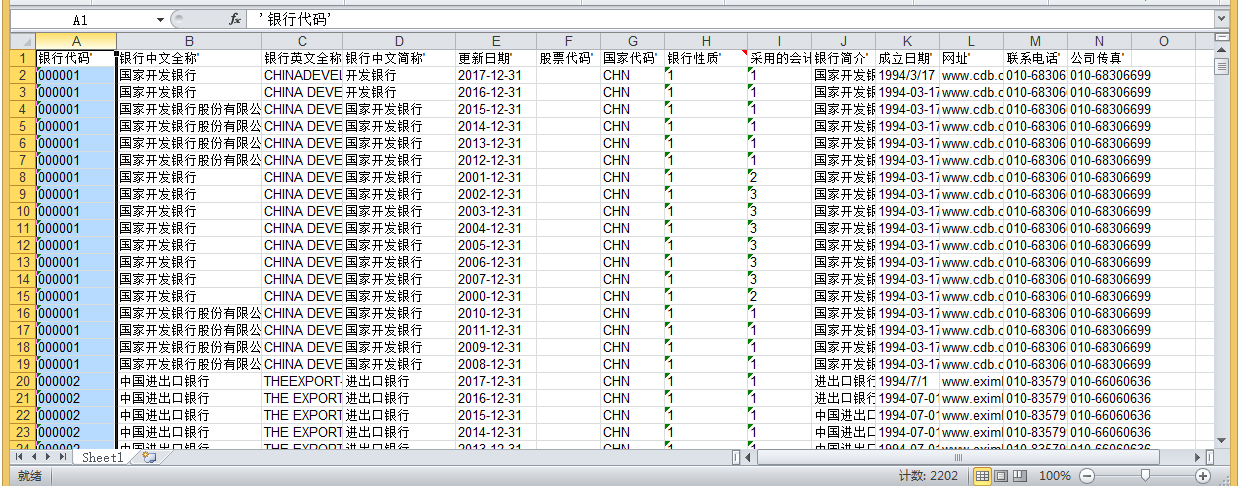The width and height of the screenshot is (1240, 486).
Task: Click the insert new worksheet icon
Action: (149, 457)
